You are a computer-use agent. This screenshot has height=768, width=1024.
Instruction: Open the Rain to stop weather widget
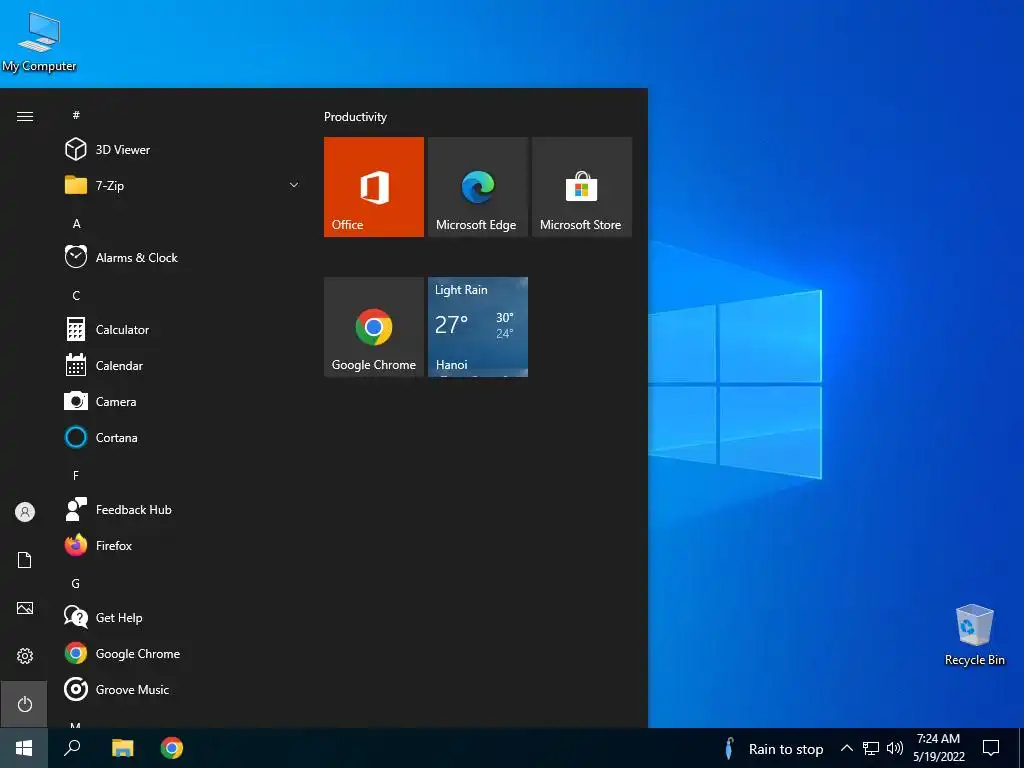pos(775,748)
